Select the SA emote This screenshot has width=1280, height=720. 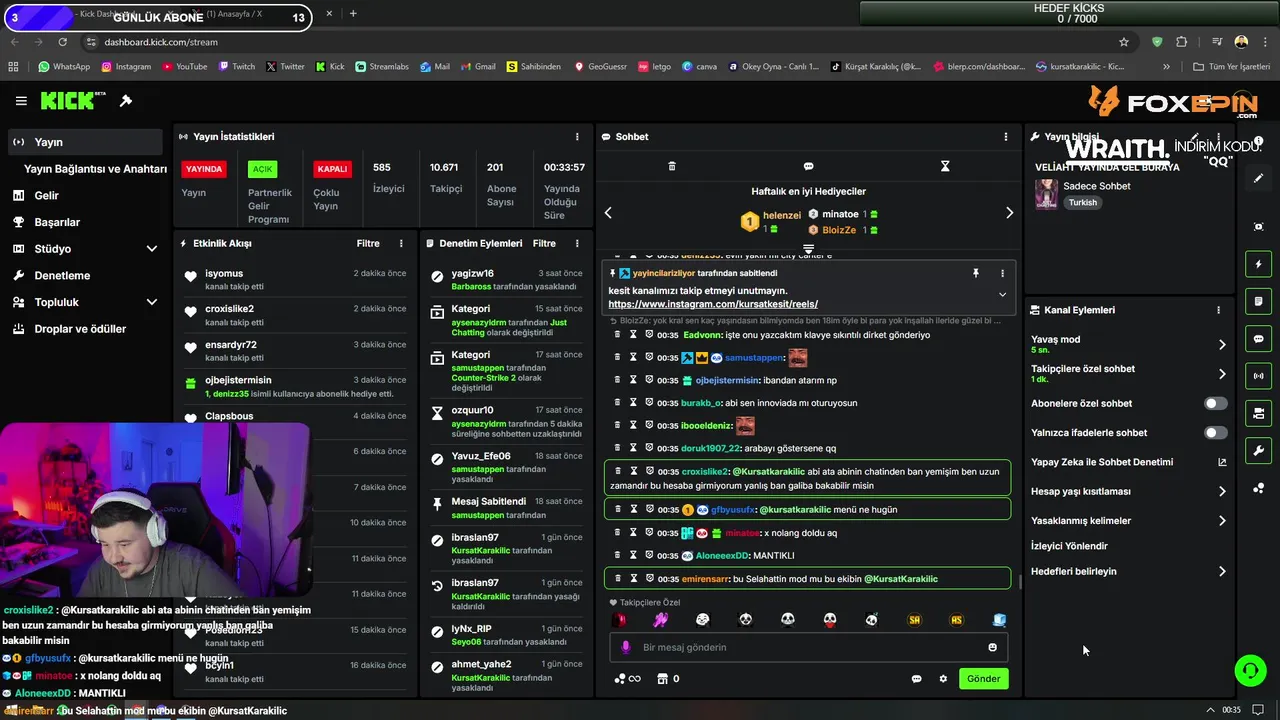(x=914, y=620)
